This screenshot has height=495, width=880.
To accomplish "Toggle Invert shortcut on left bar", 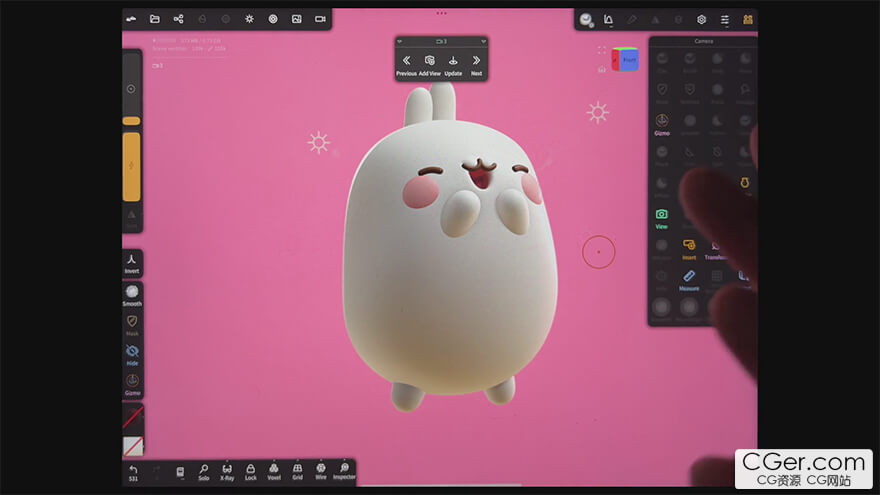I will click(x=132, y=263).
